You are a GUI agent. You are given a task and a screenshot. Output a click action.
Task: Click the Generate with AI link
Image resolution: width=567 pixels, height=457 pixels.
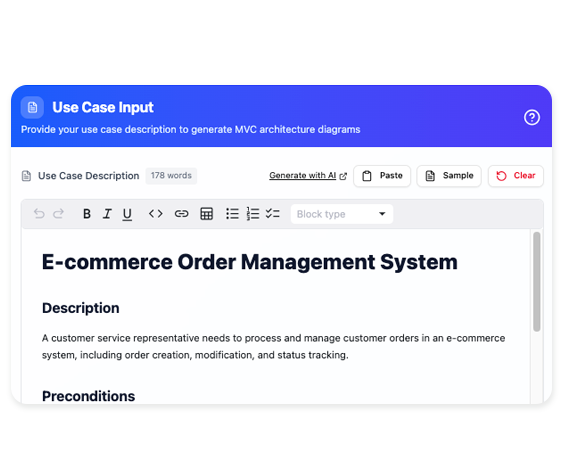pos(308,175)
